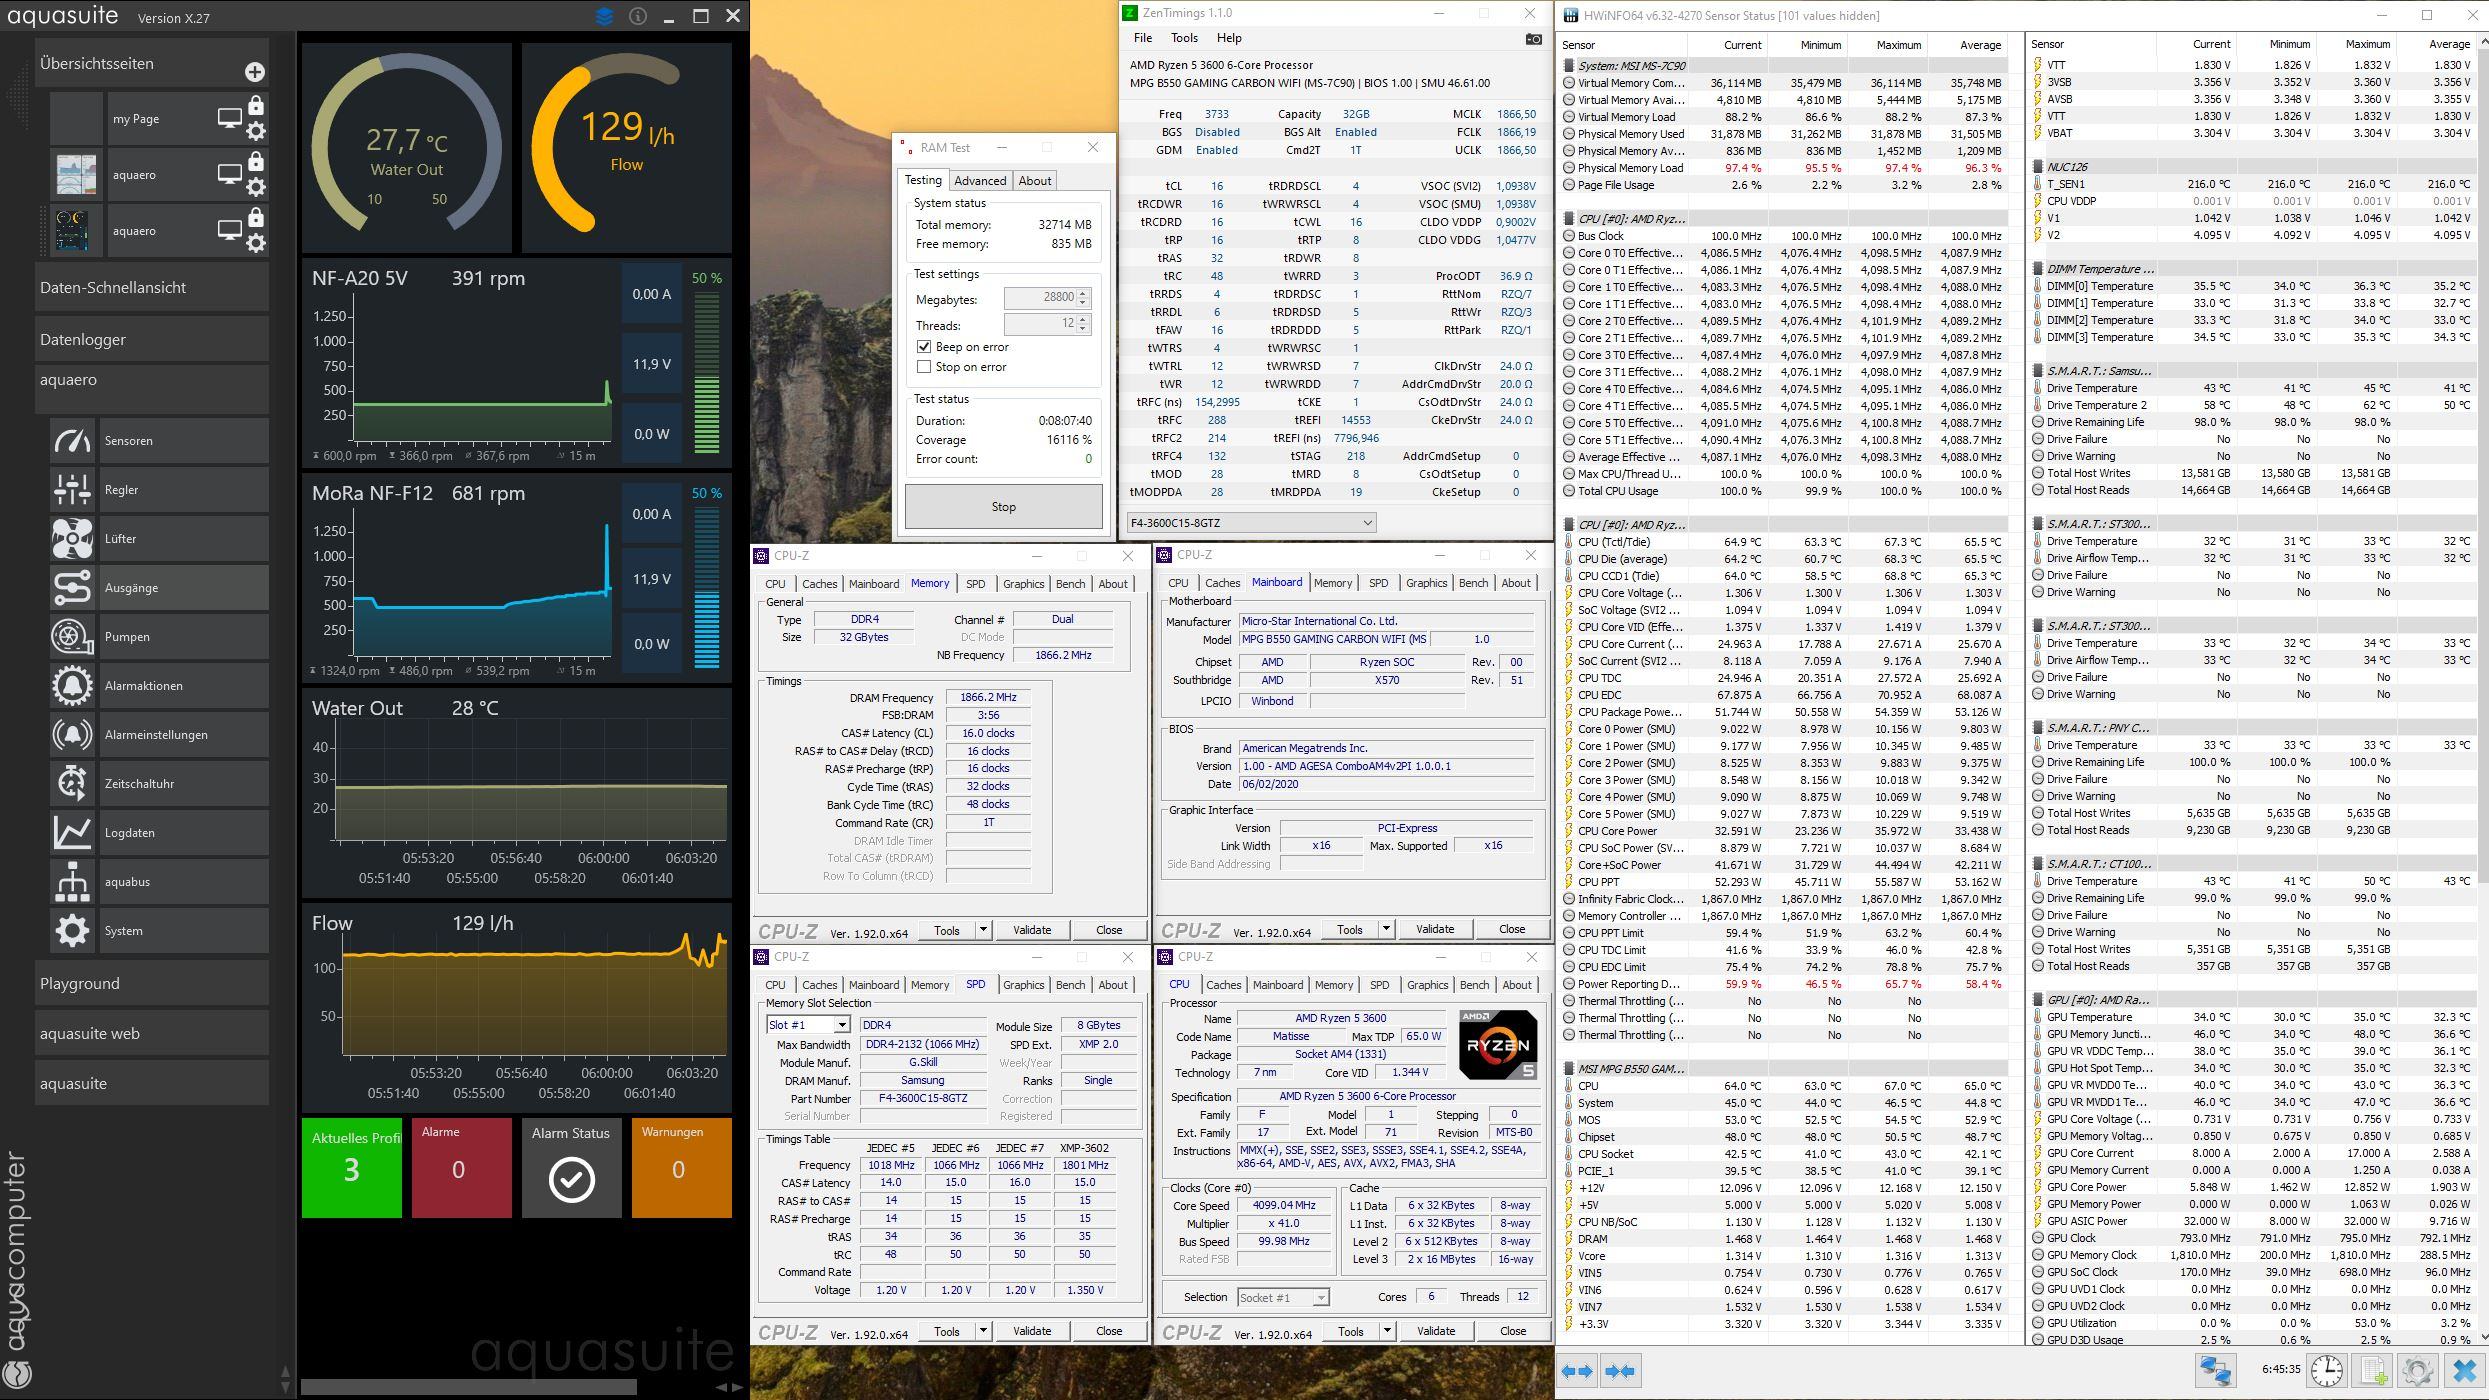The width and height of the screenshot is (2489, 1400).
Task: Click Close button in CPU-Z CPU window
Action: tap(1512, 1331)
